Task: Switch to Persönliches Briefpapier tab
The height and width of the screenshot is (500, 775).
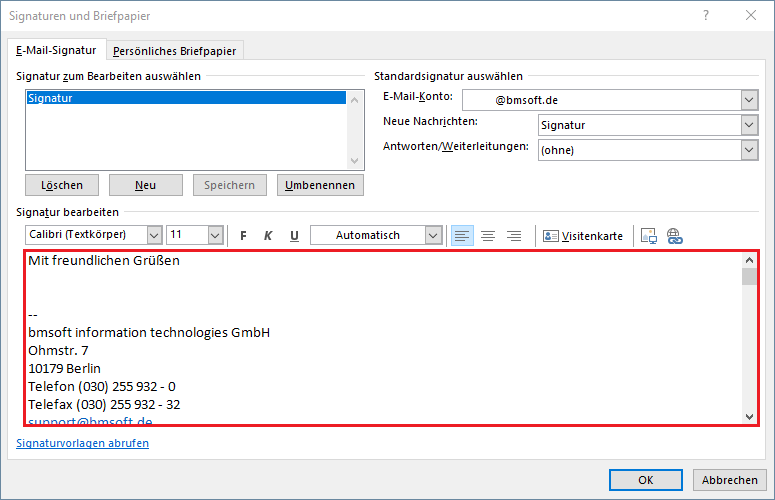Action: coord(176,51)
